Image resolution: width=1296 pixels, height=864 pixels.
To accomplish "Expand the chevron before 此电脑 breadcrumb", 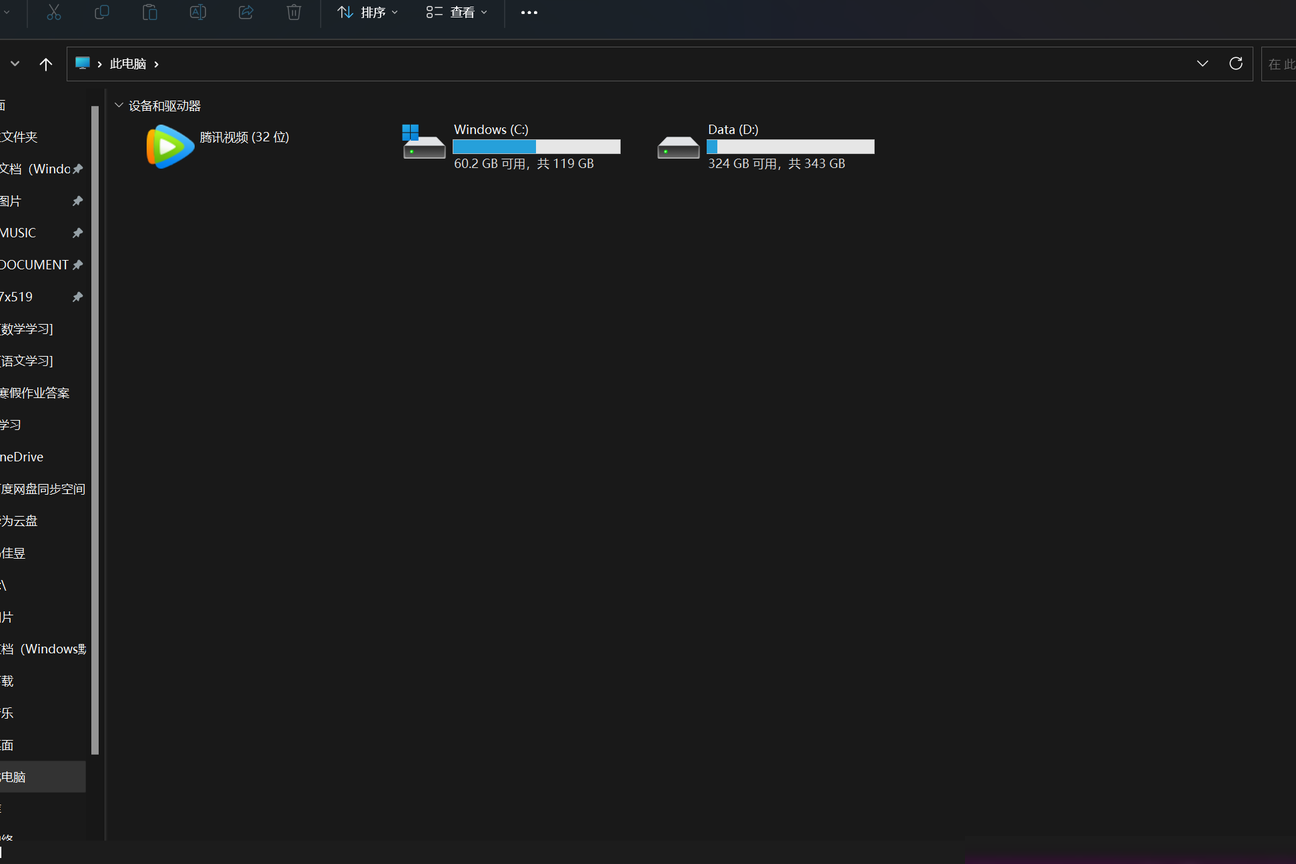I will click(100, 64).
